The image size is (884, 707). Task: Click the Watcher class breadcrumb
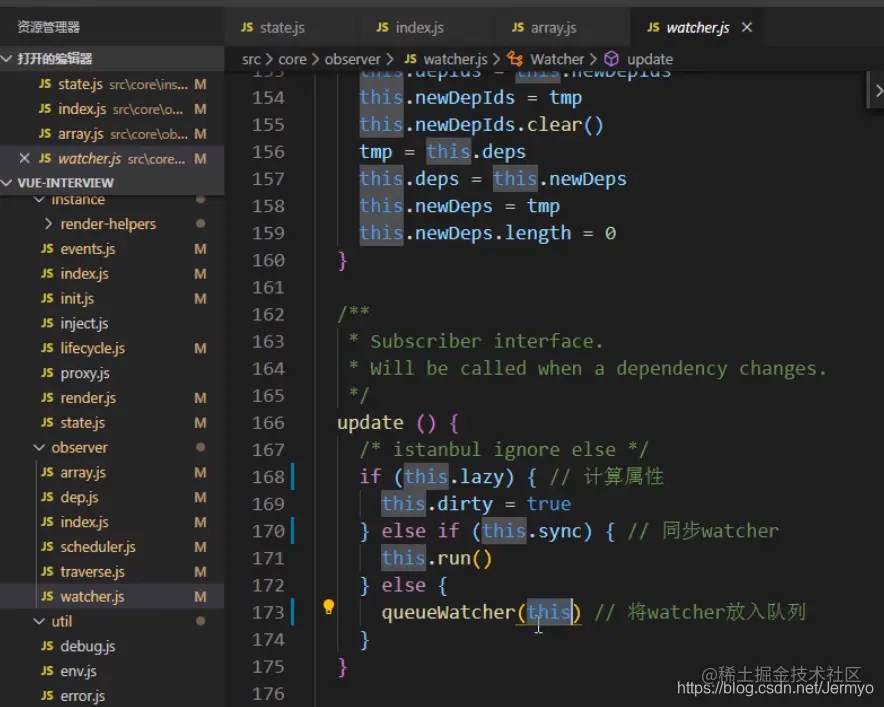click(556, 59)
